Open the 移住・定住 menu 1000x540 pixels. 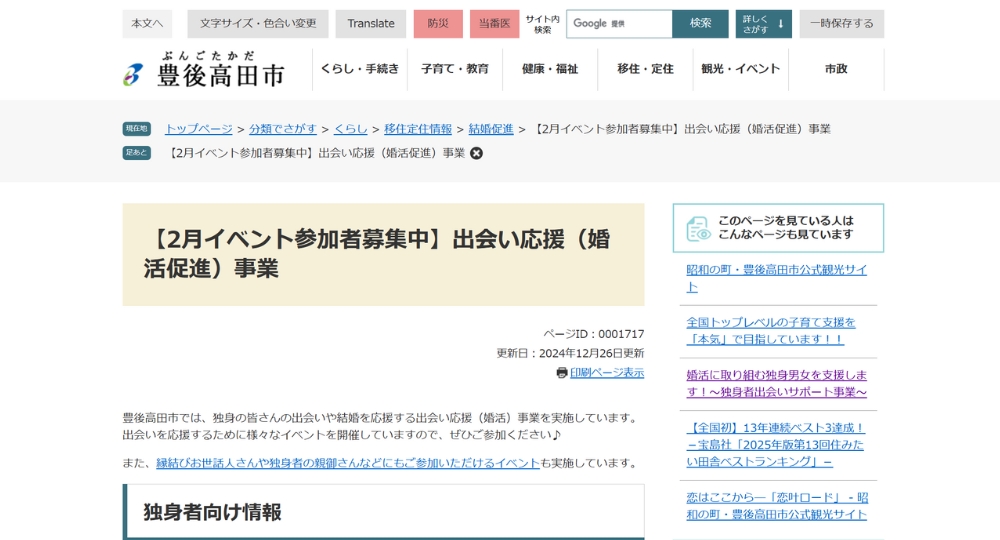[x=645, y=69]
